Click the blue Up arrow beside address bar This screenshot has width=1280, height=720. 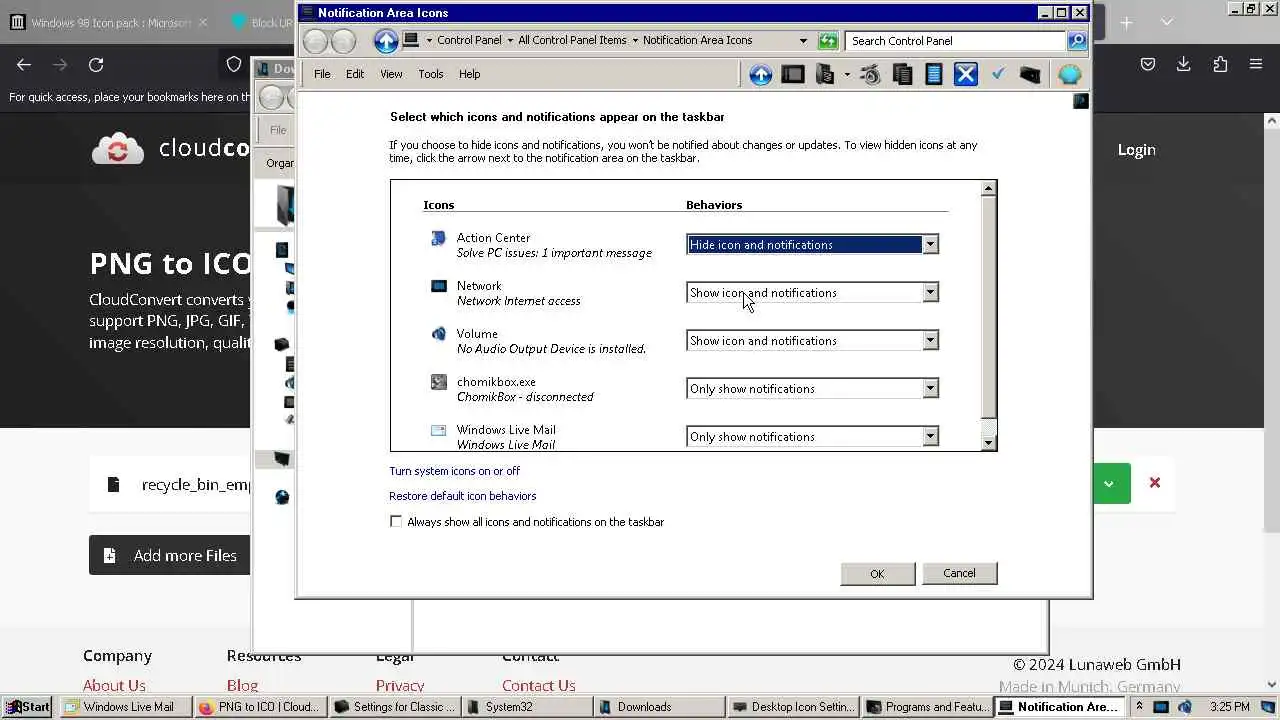(x=386, y=41)
